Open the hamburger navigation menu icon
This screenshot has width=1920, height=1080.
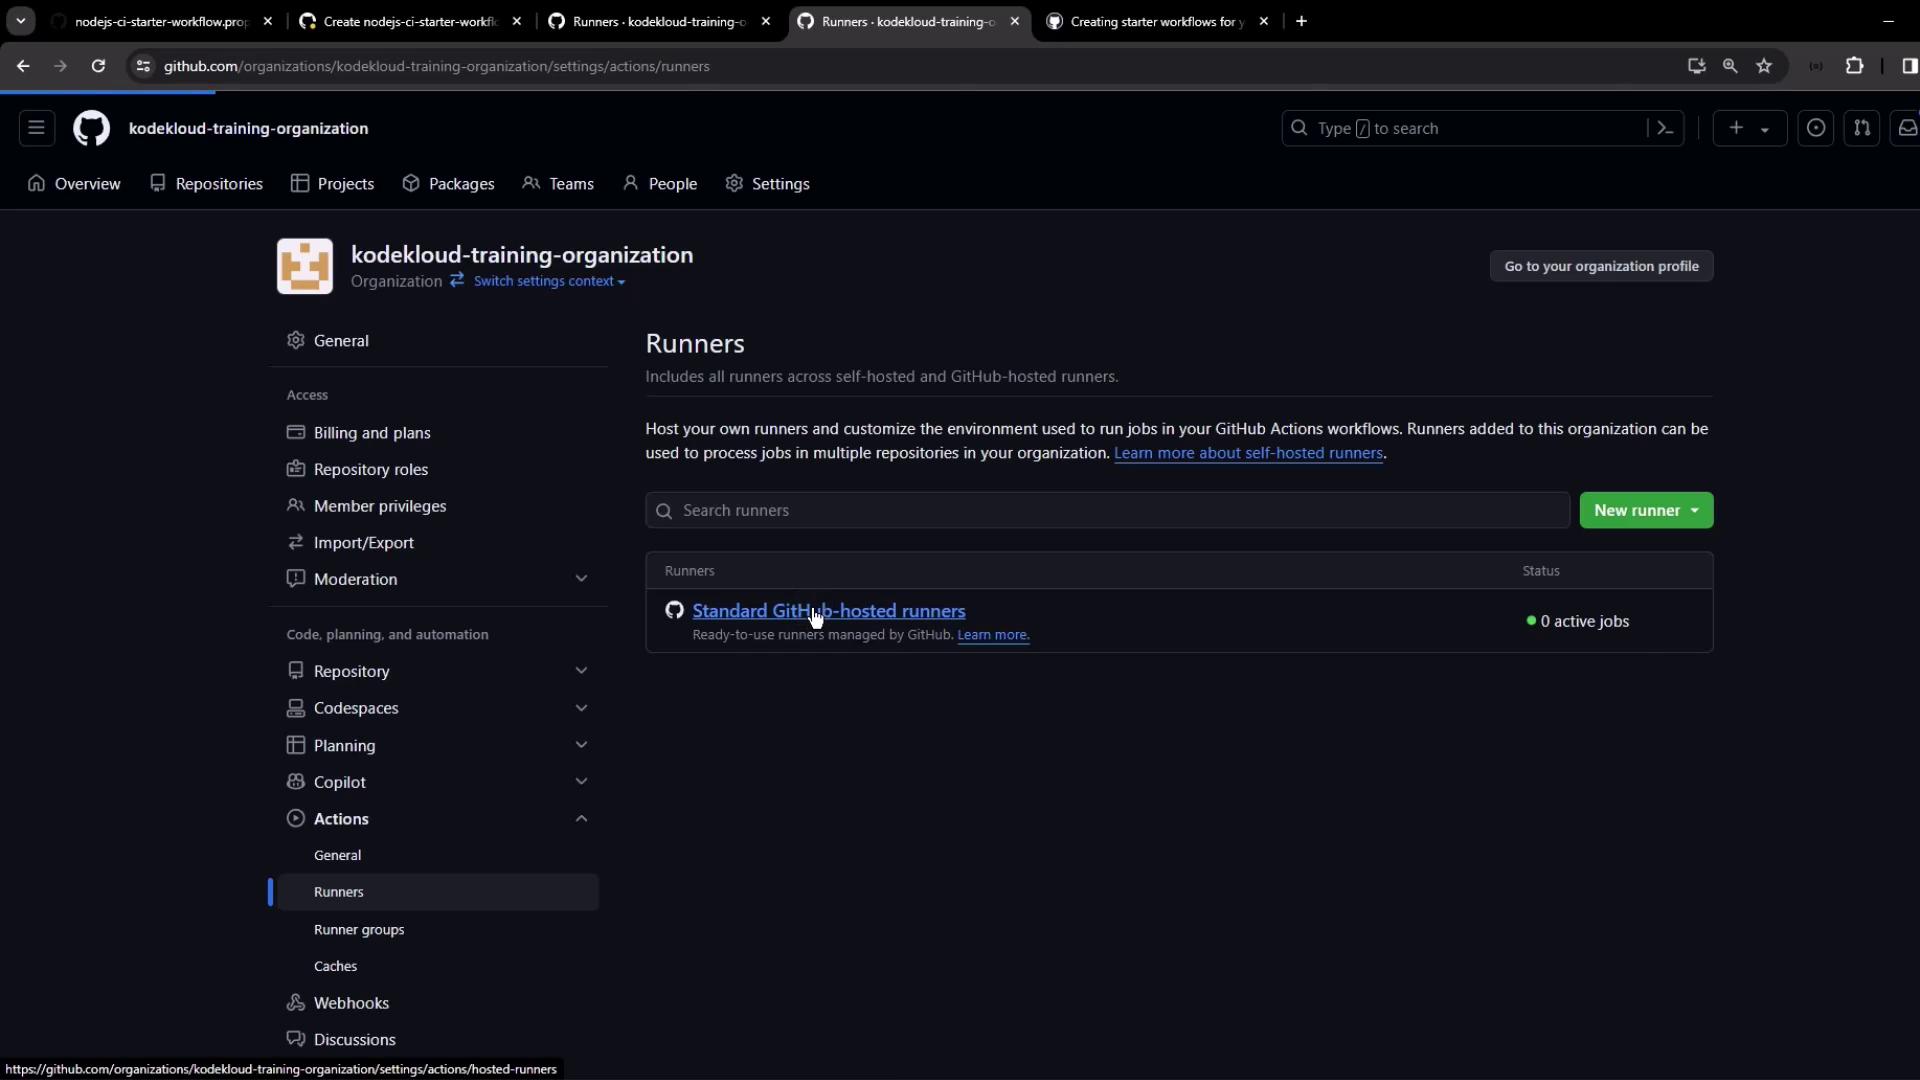point(36,128)
